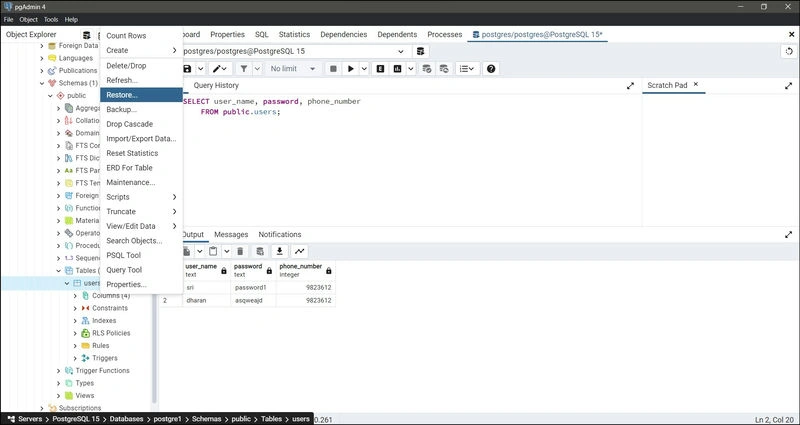Click the edit pencil icon in query toolbar
Viewport: 800px width, 425px height.
217,69
